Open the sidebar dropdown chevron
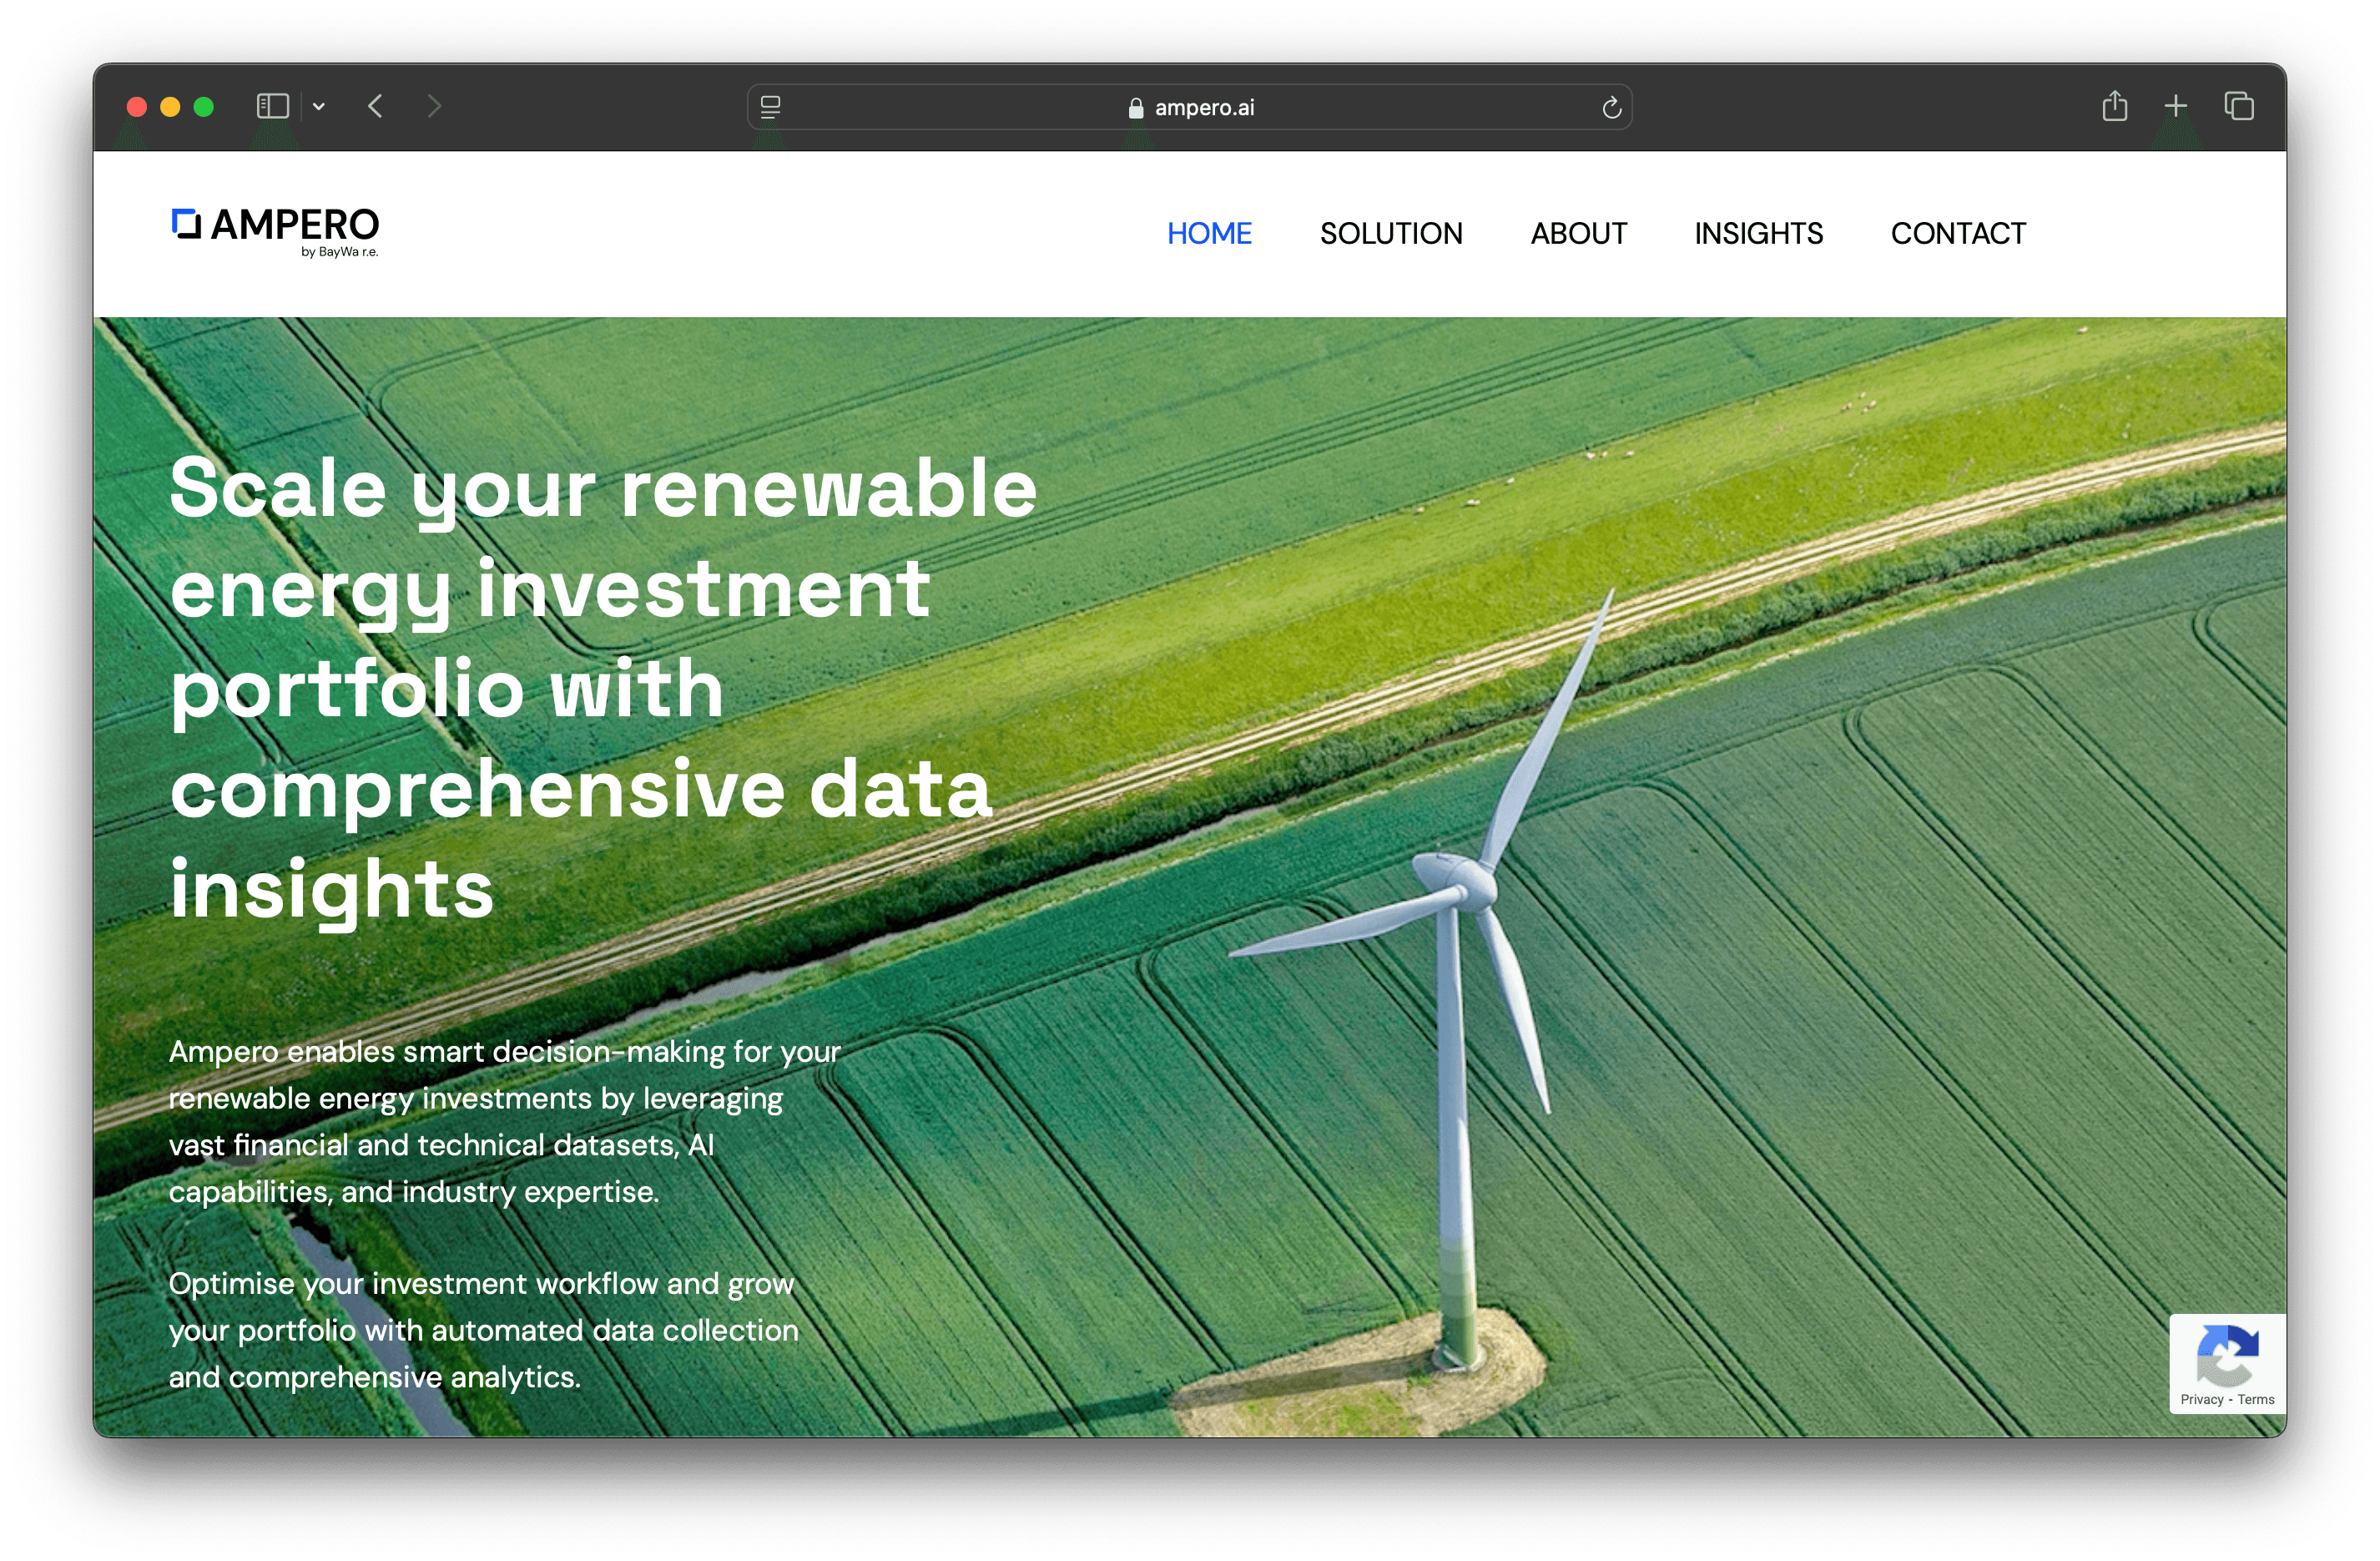Image resolution: width=2380 pixels, height=1561 pixels. click(319, 106)
